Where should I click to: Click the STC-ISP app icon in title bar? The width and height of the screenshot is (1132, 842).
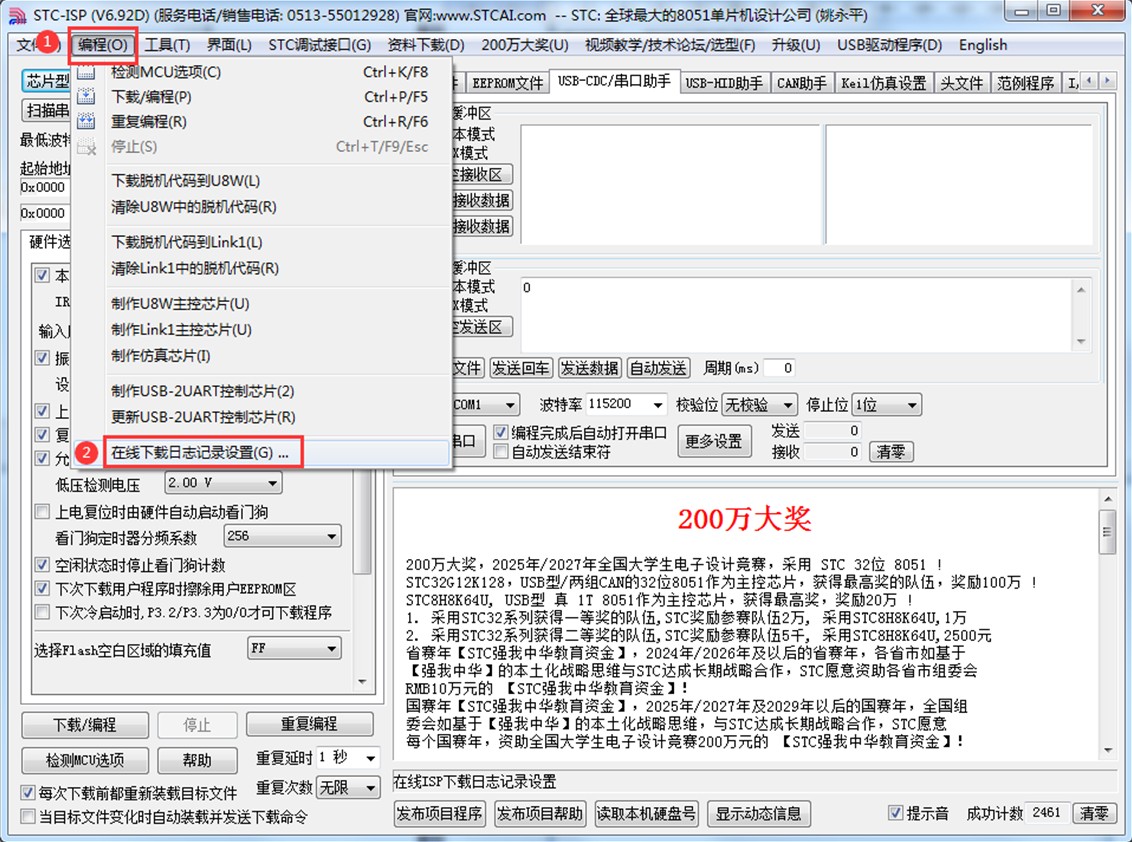click(x=17, y=14)
